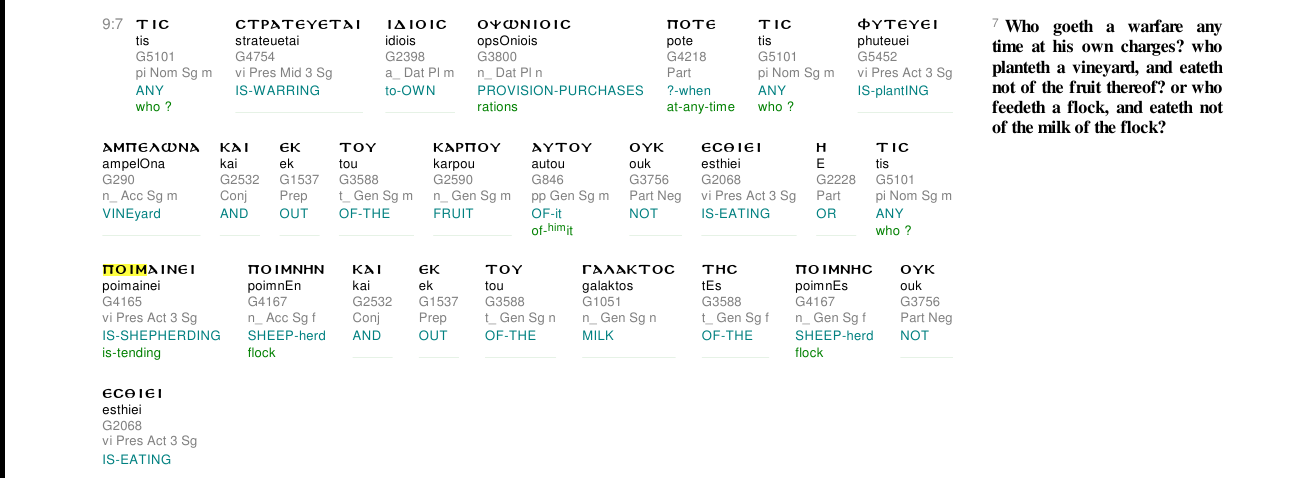Open Strong's number G2590 for karpou
The height and width of the screenshot is (478, 1292).
[x=452, y=180]
